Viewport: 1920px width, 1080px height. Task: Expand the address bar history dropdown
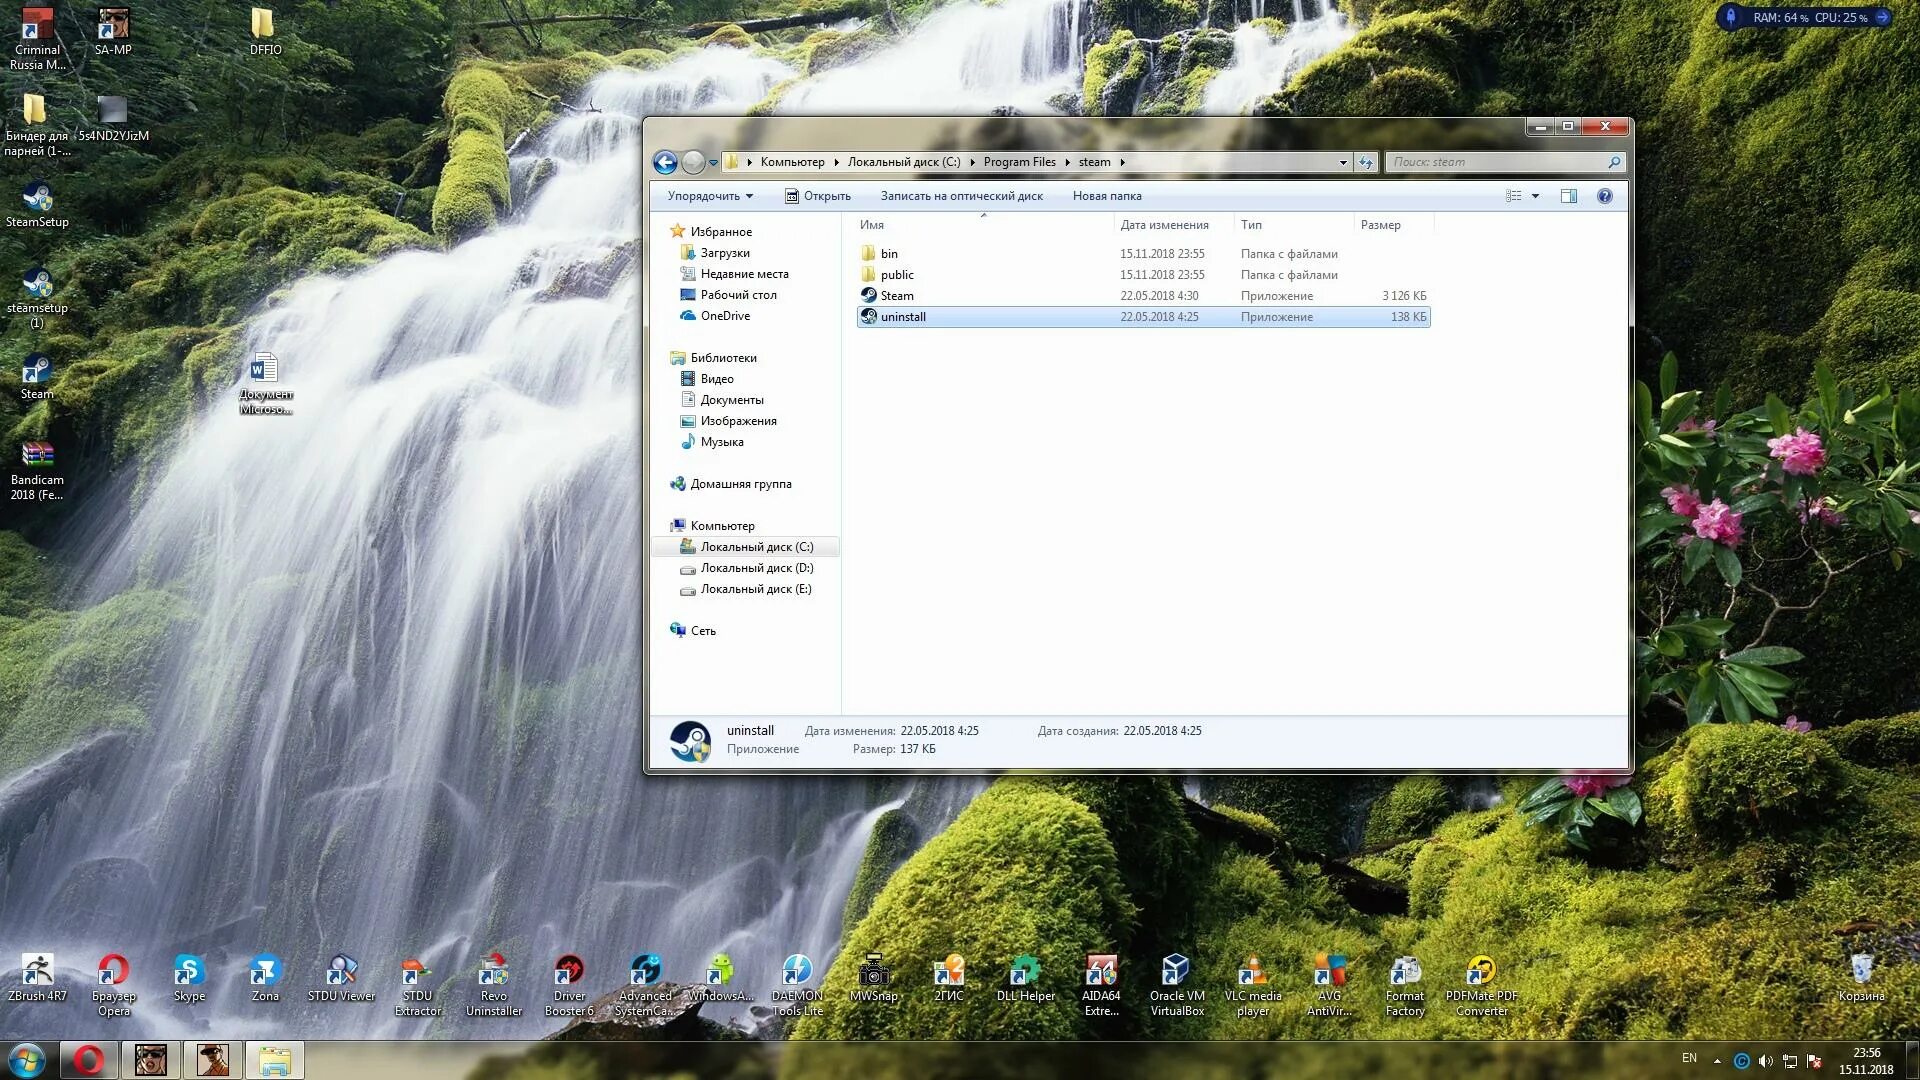(x=1343, y=162)
